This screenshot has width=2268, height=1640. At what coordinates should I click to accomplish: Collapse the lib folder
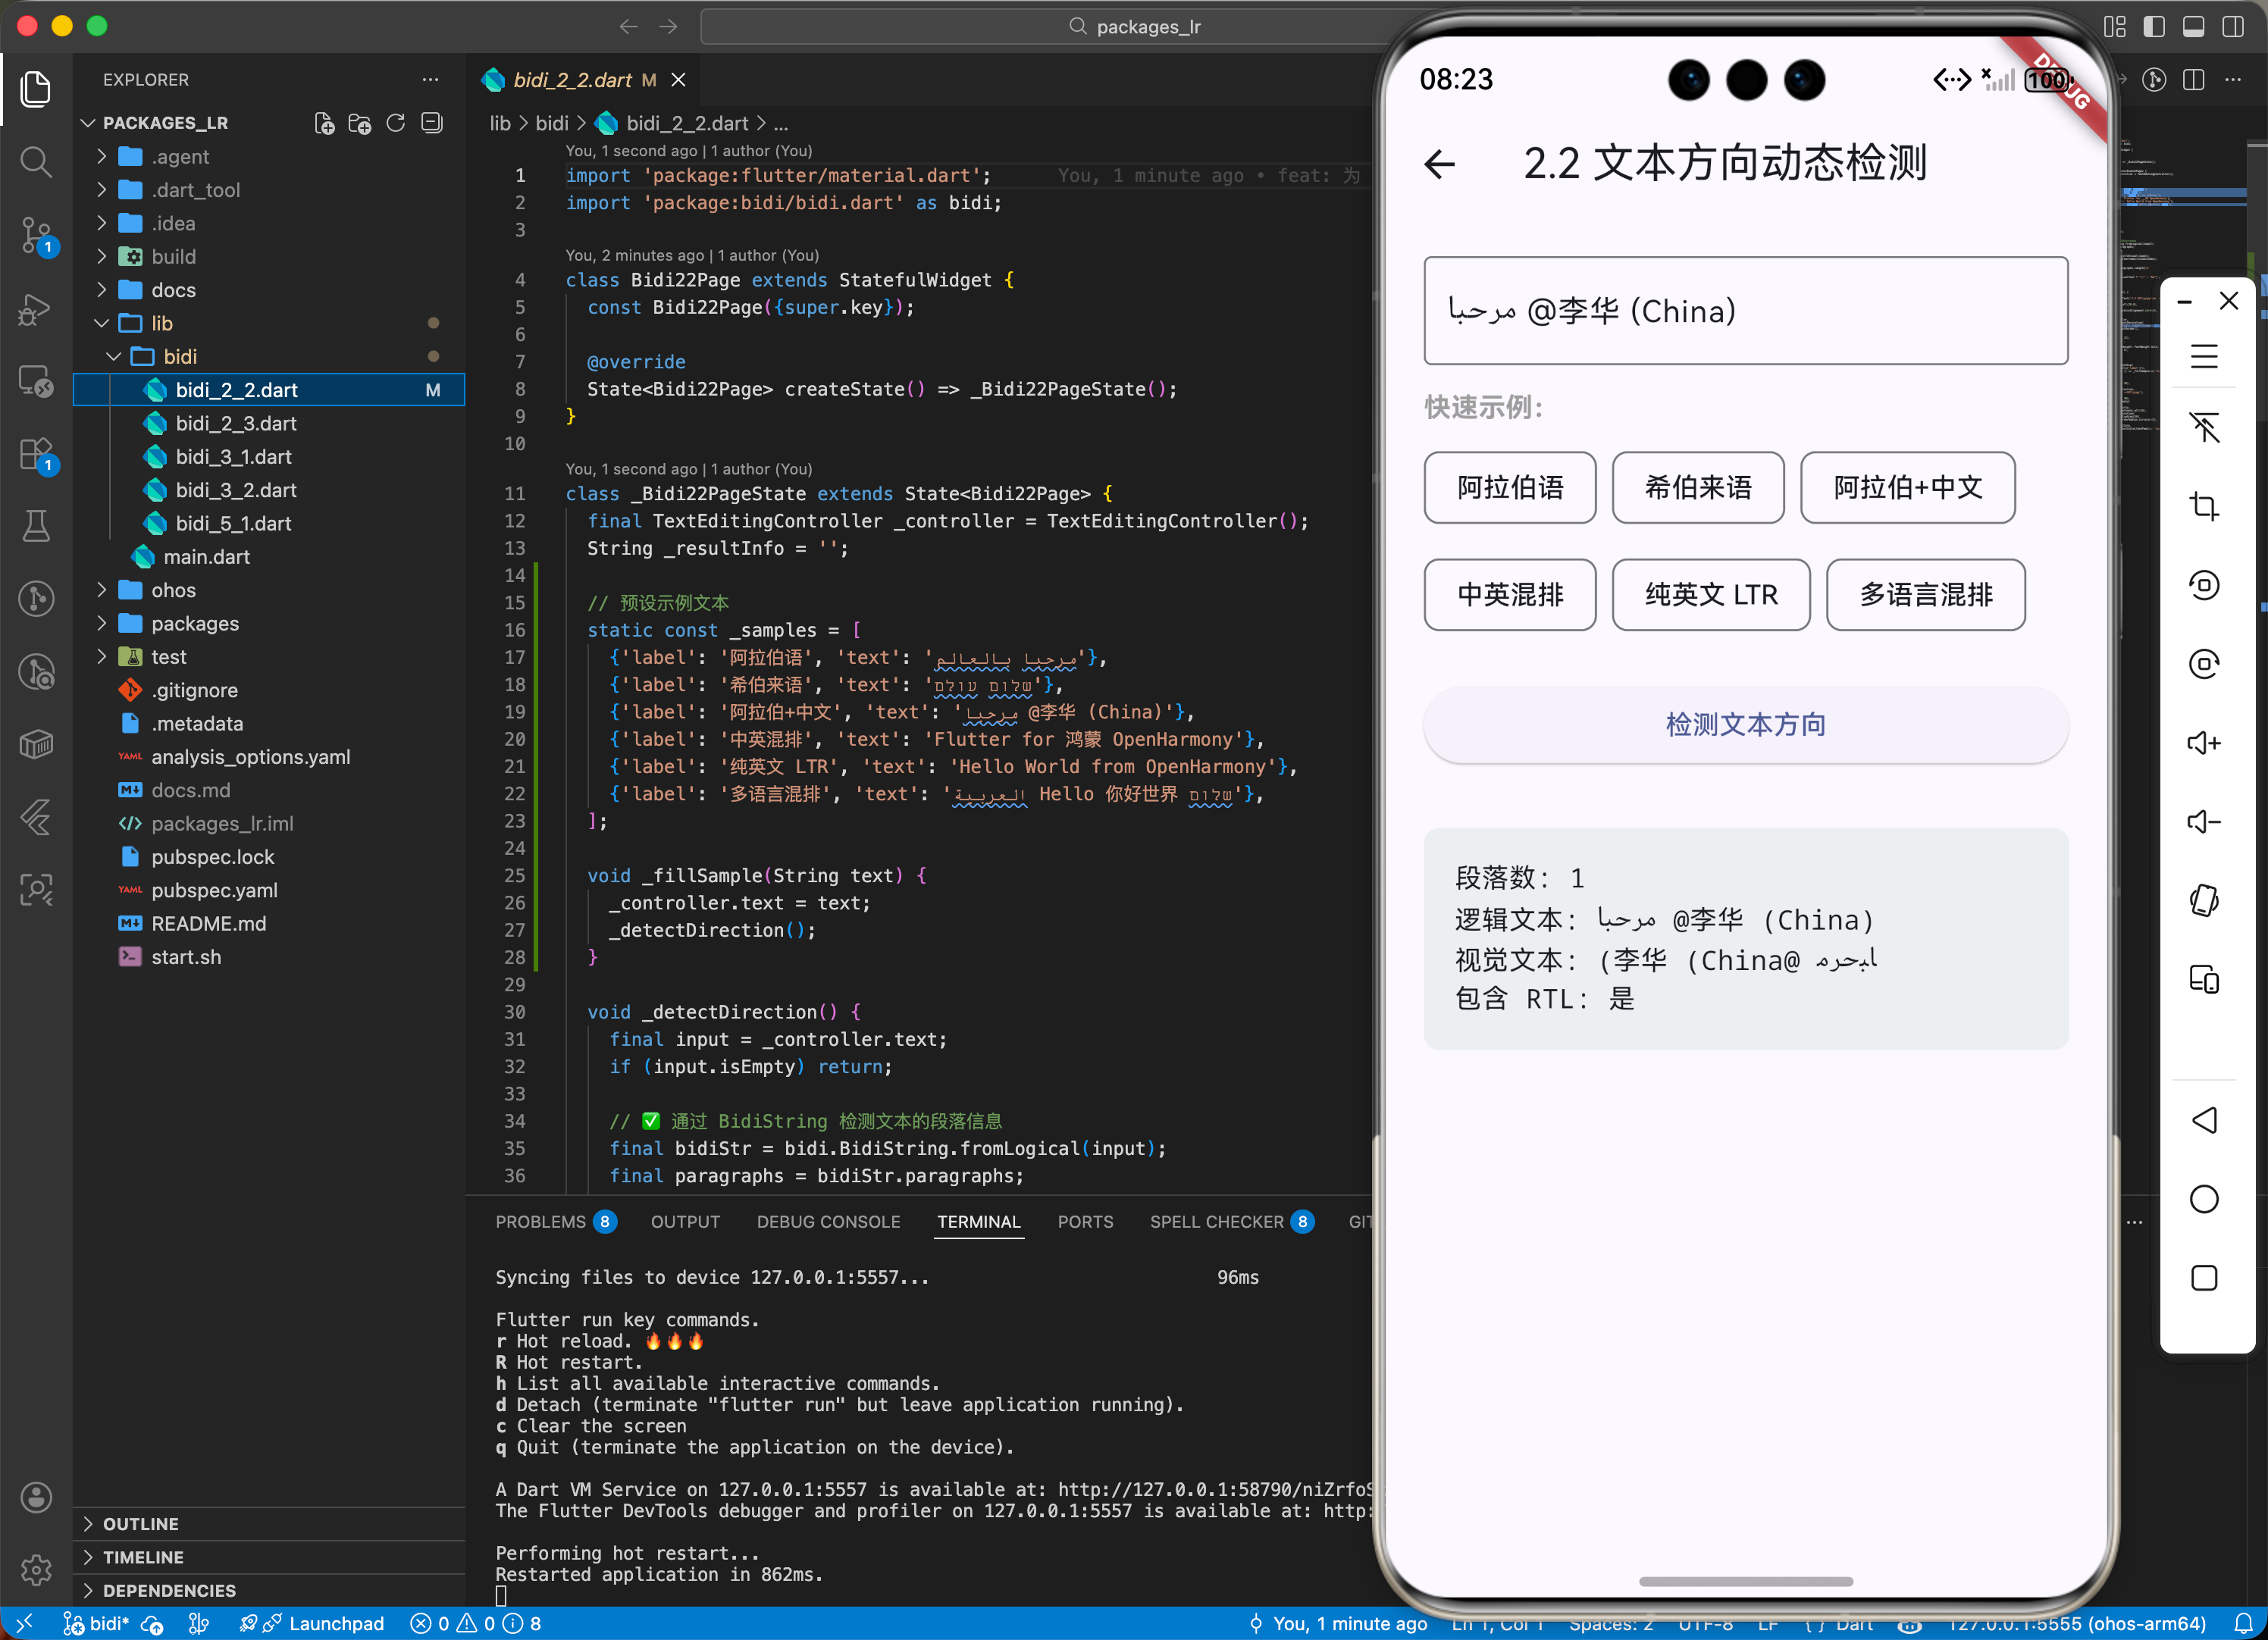161,324
